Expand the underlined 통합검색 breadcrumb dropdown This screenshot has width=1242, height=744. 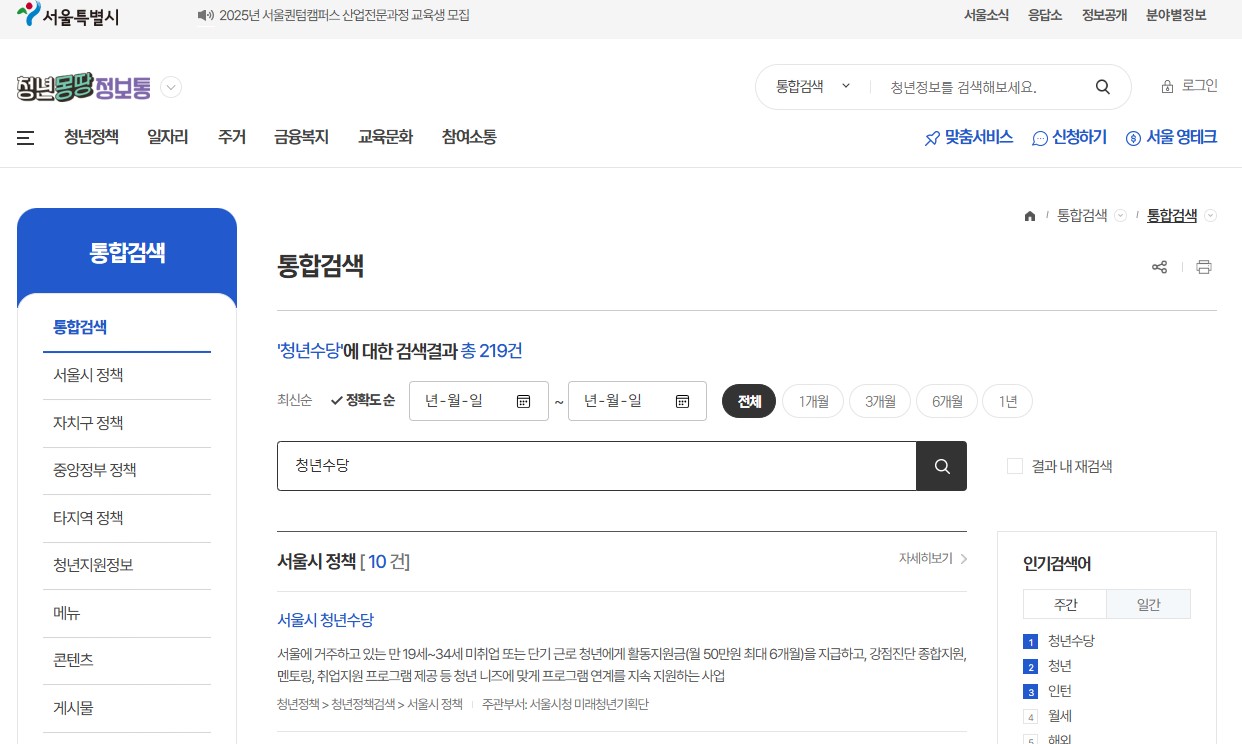(1211, 216)
